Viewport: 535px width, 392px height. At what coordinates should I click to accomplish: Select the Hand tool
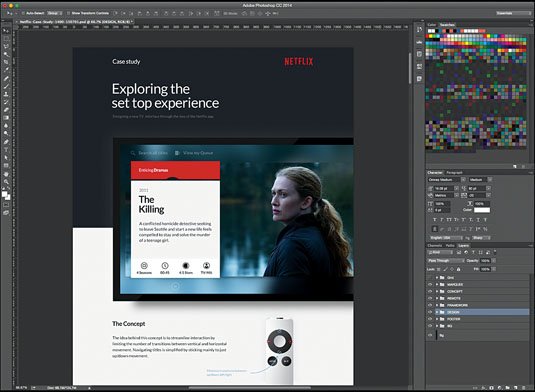6,174
